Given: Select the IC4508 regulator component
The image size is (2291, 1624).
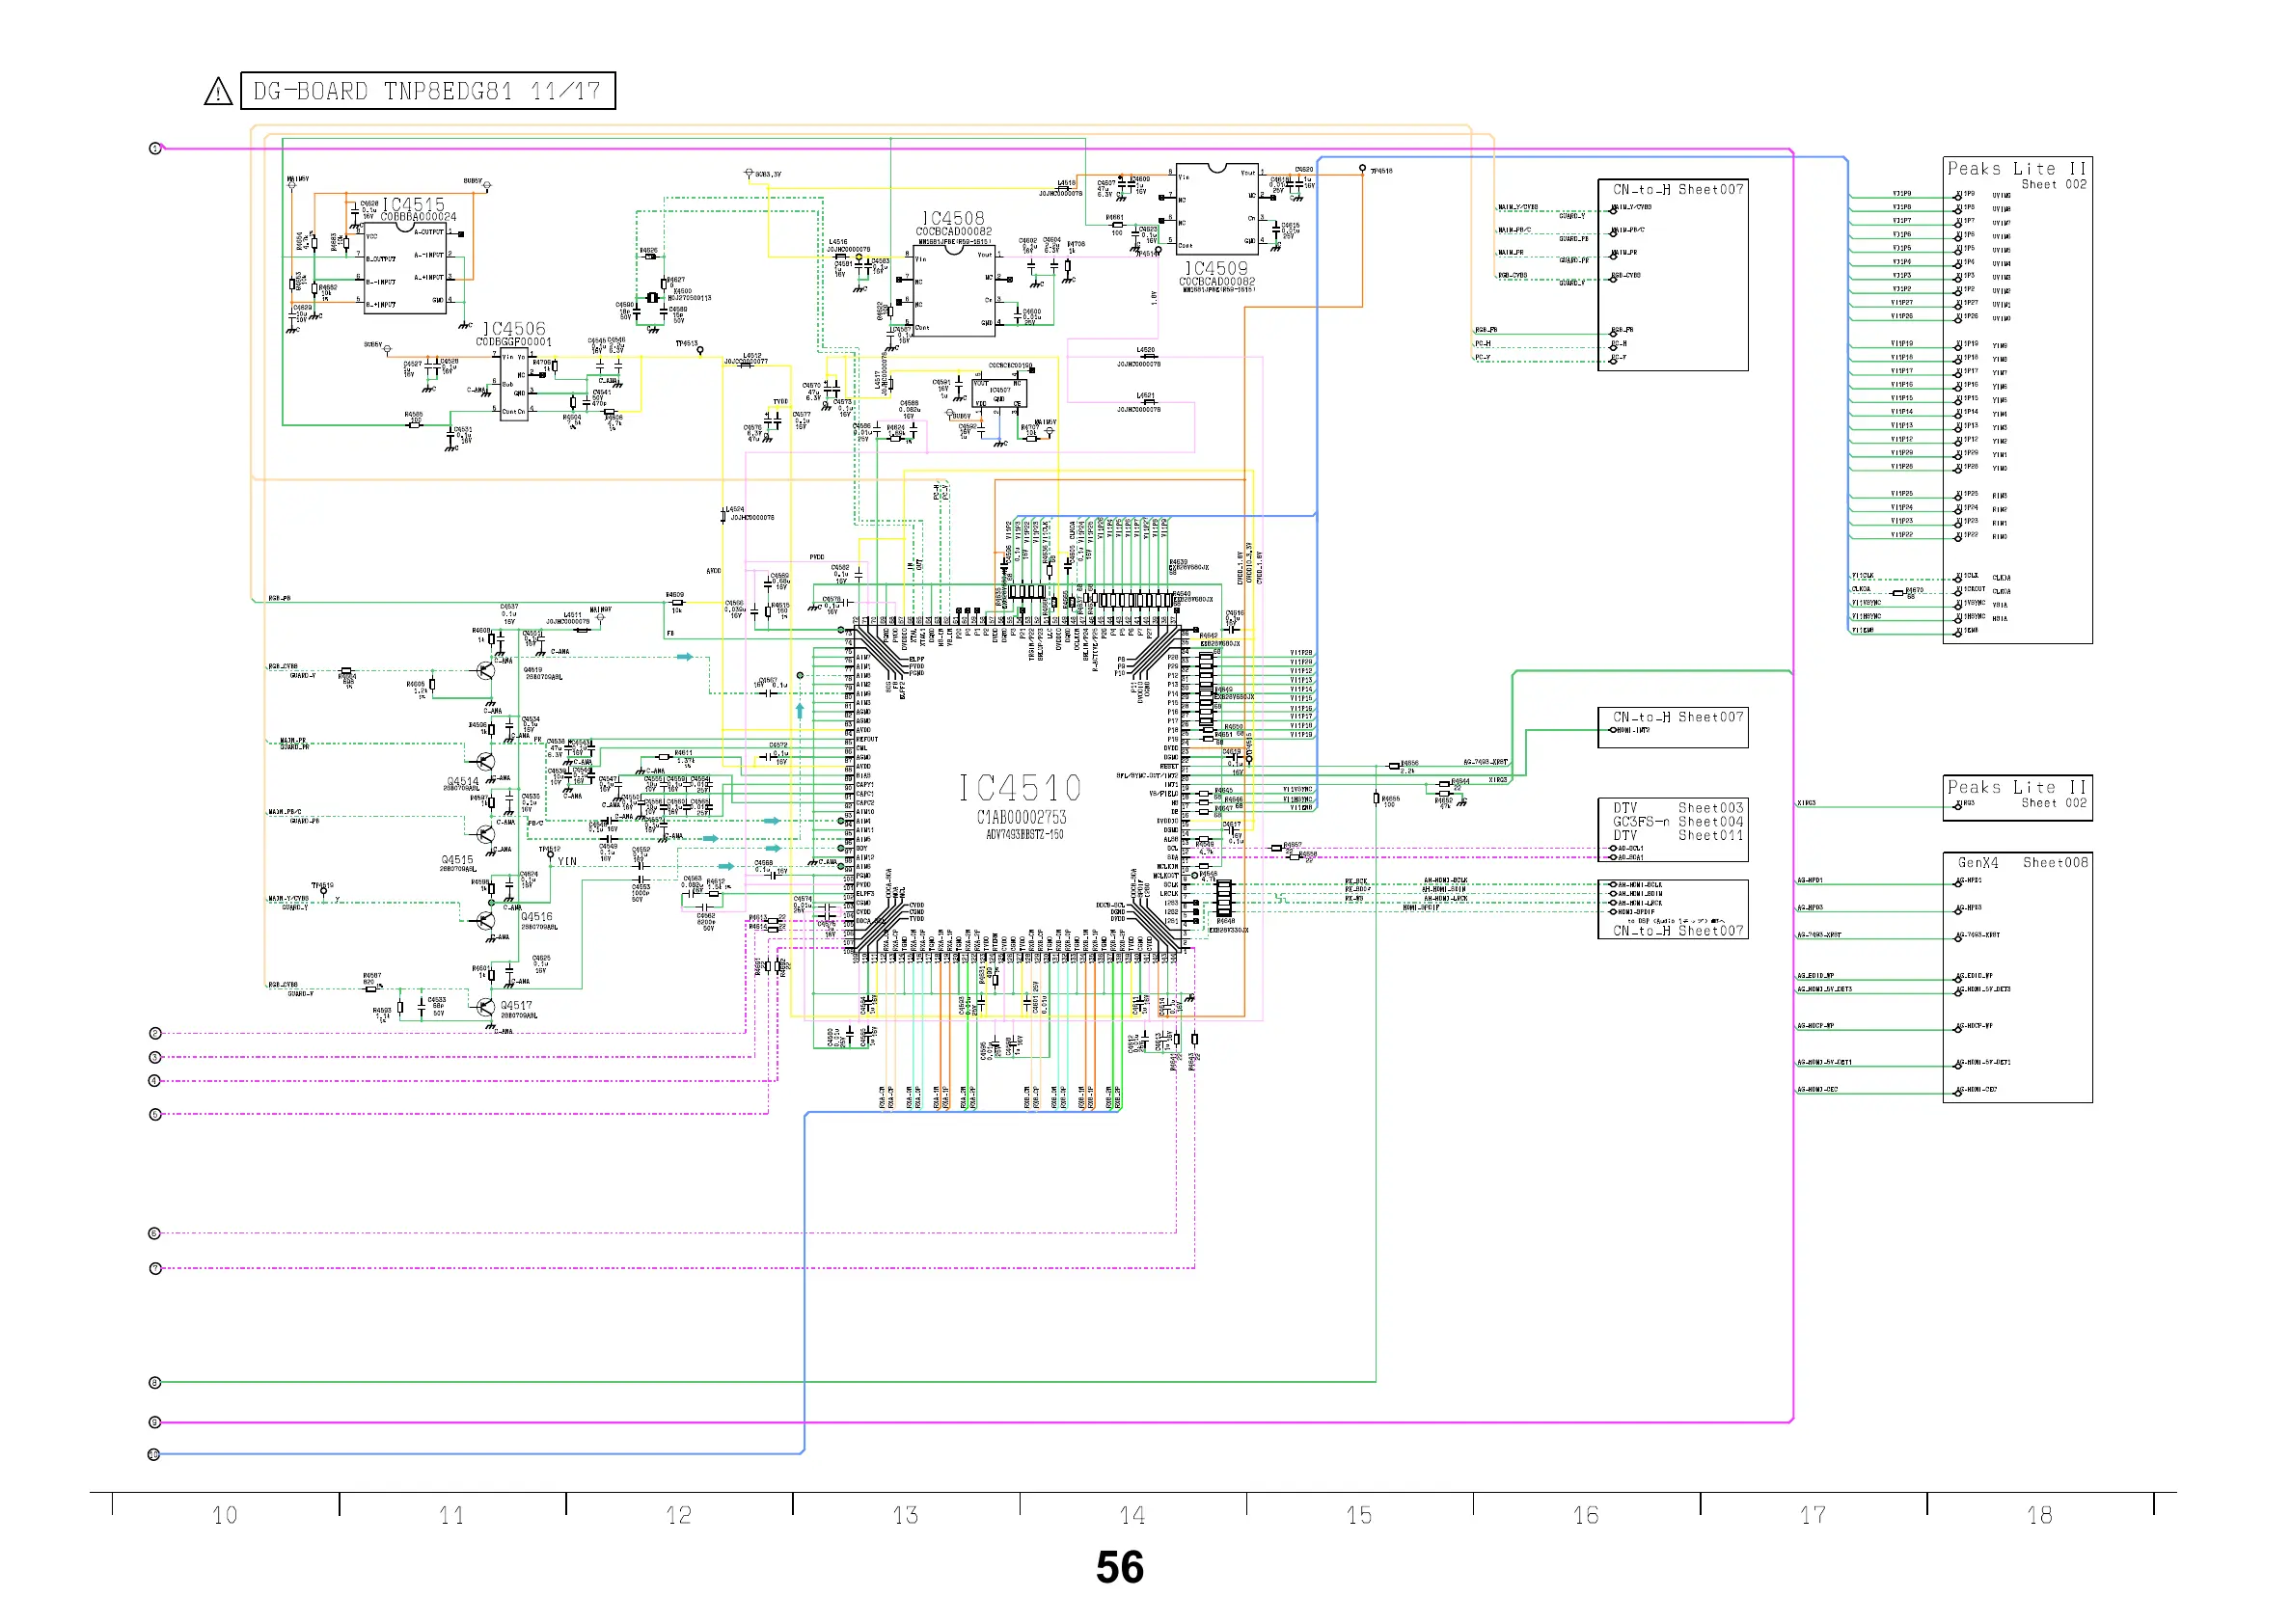Looking at the screenshot, I should [953, 290].
